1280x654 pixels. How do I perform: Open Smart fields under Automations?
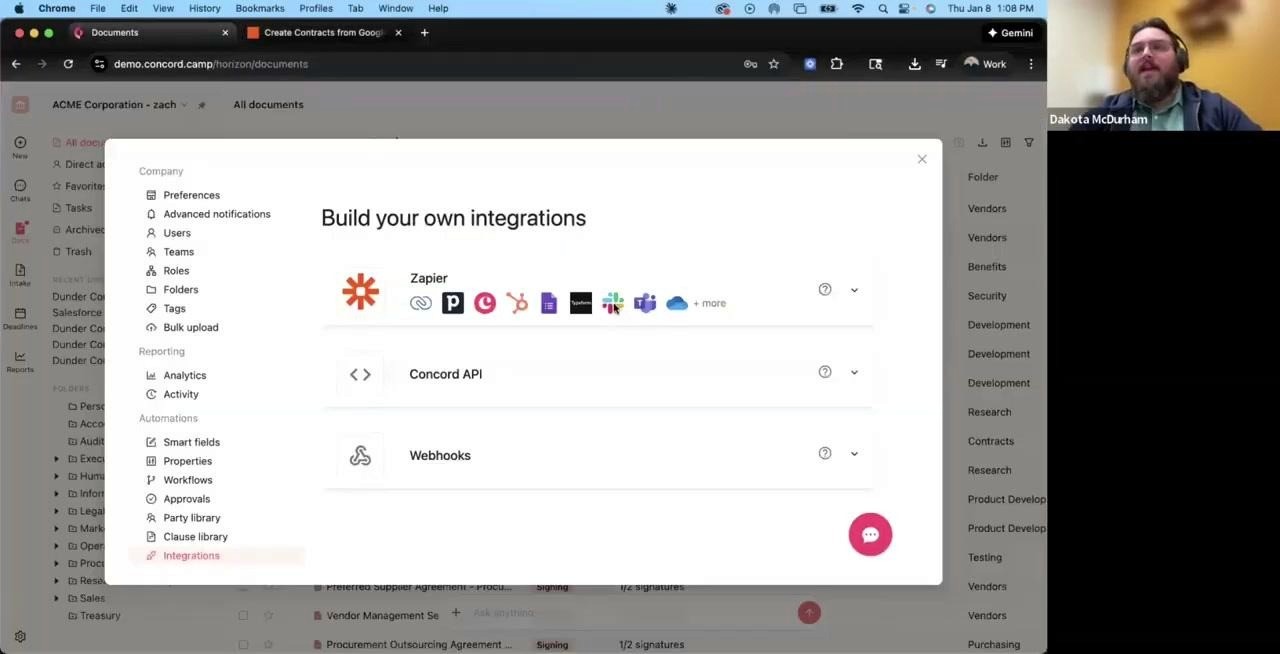pos(191,442)
